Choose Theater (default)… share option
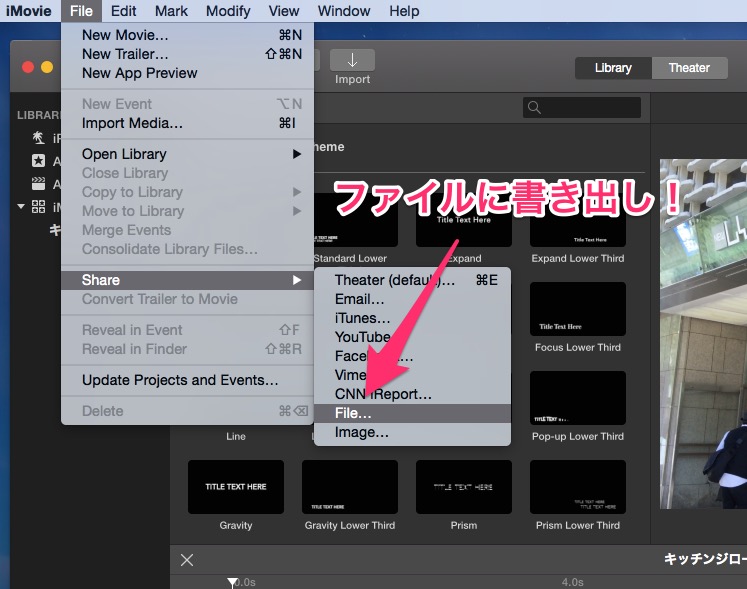Viewport: 747px width, 589px height. point(412,280)
